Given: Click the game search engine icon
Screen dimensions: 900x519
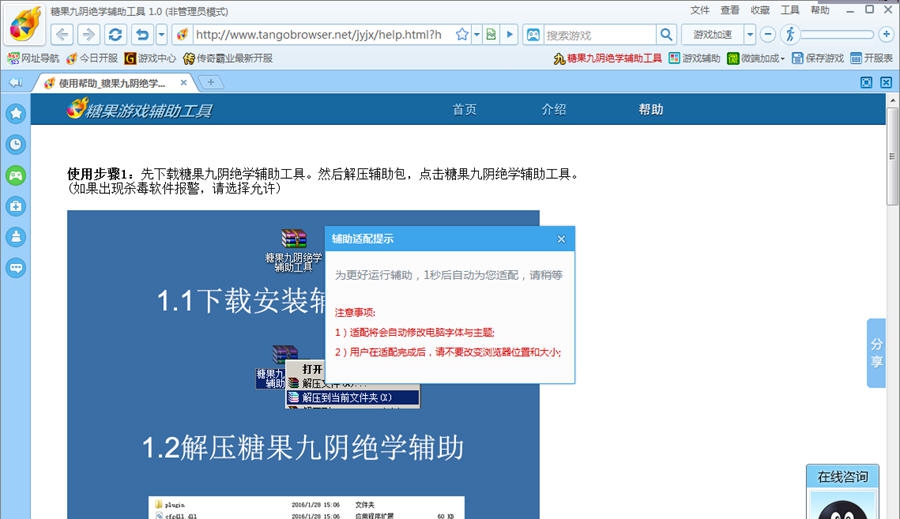Looking at the screenshot, I should pos(533,34).
